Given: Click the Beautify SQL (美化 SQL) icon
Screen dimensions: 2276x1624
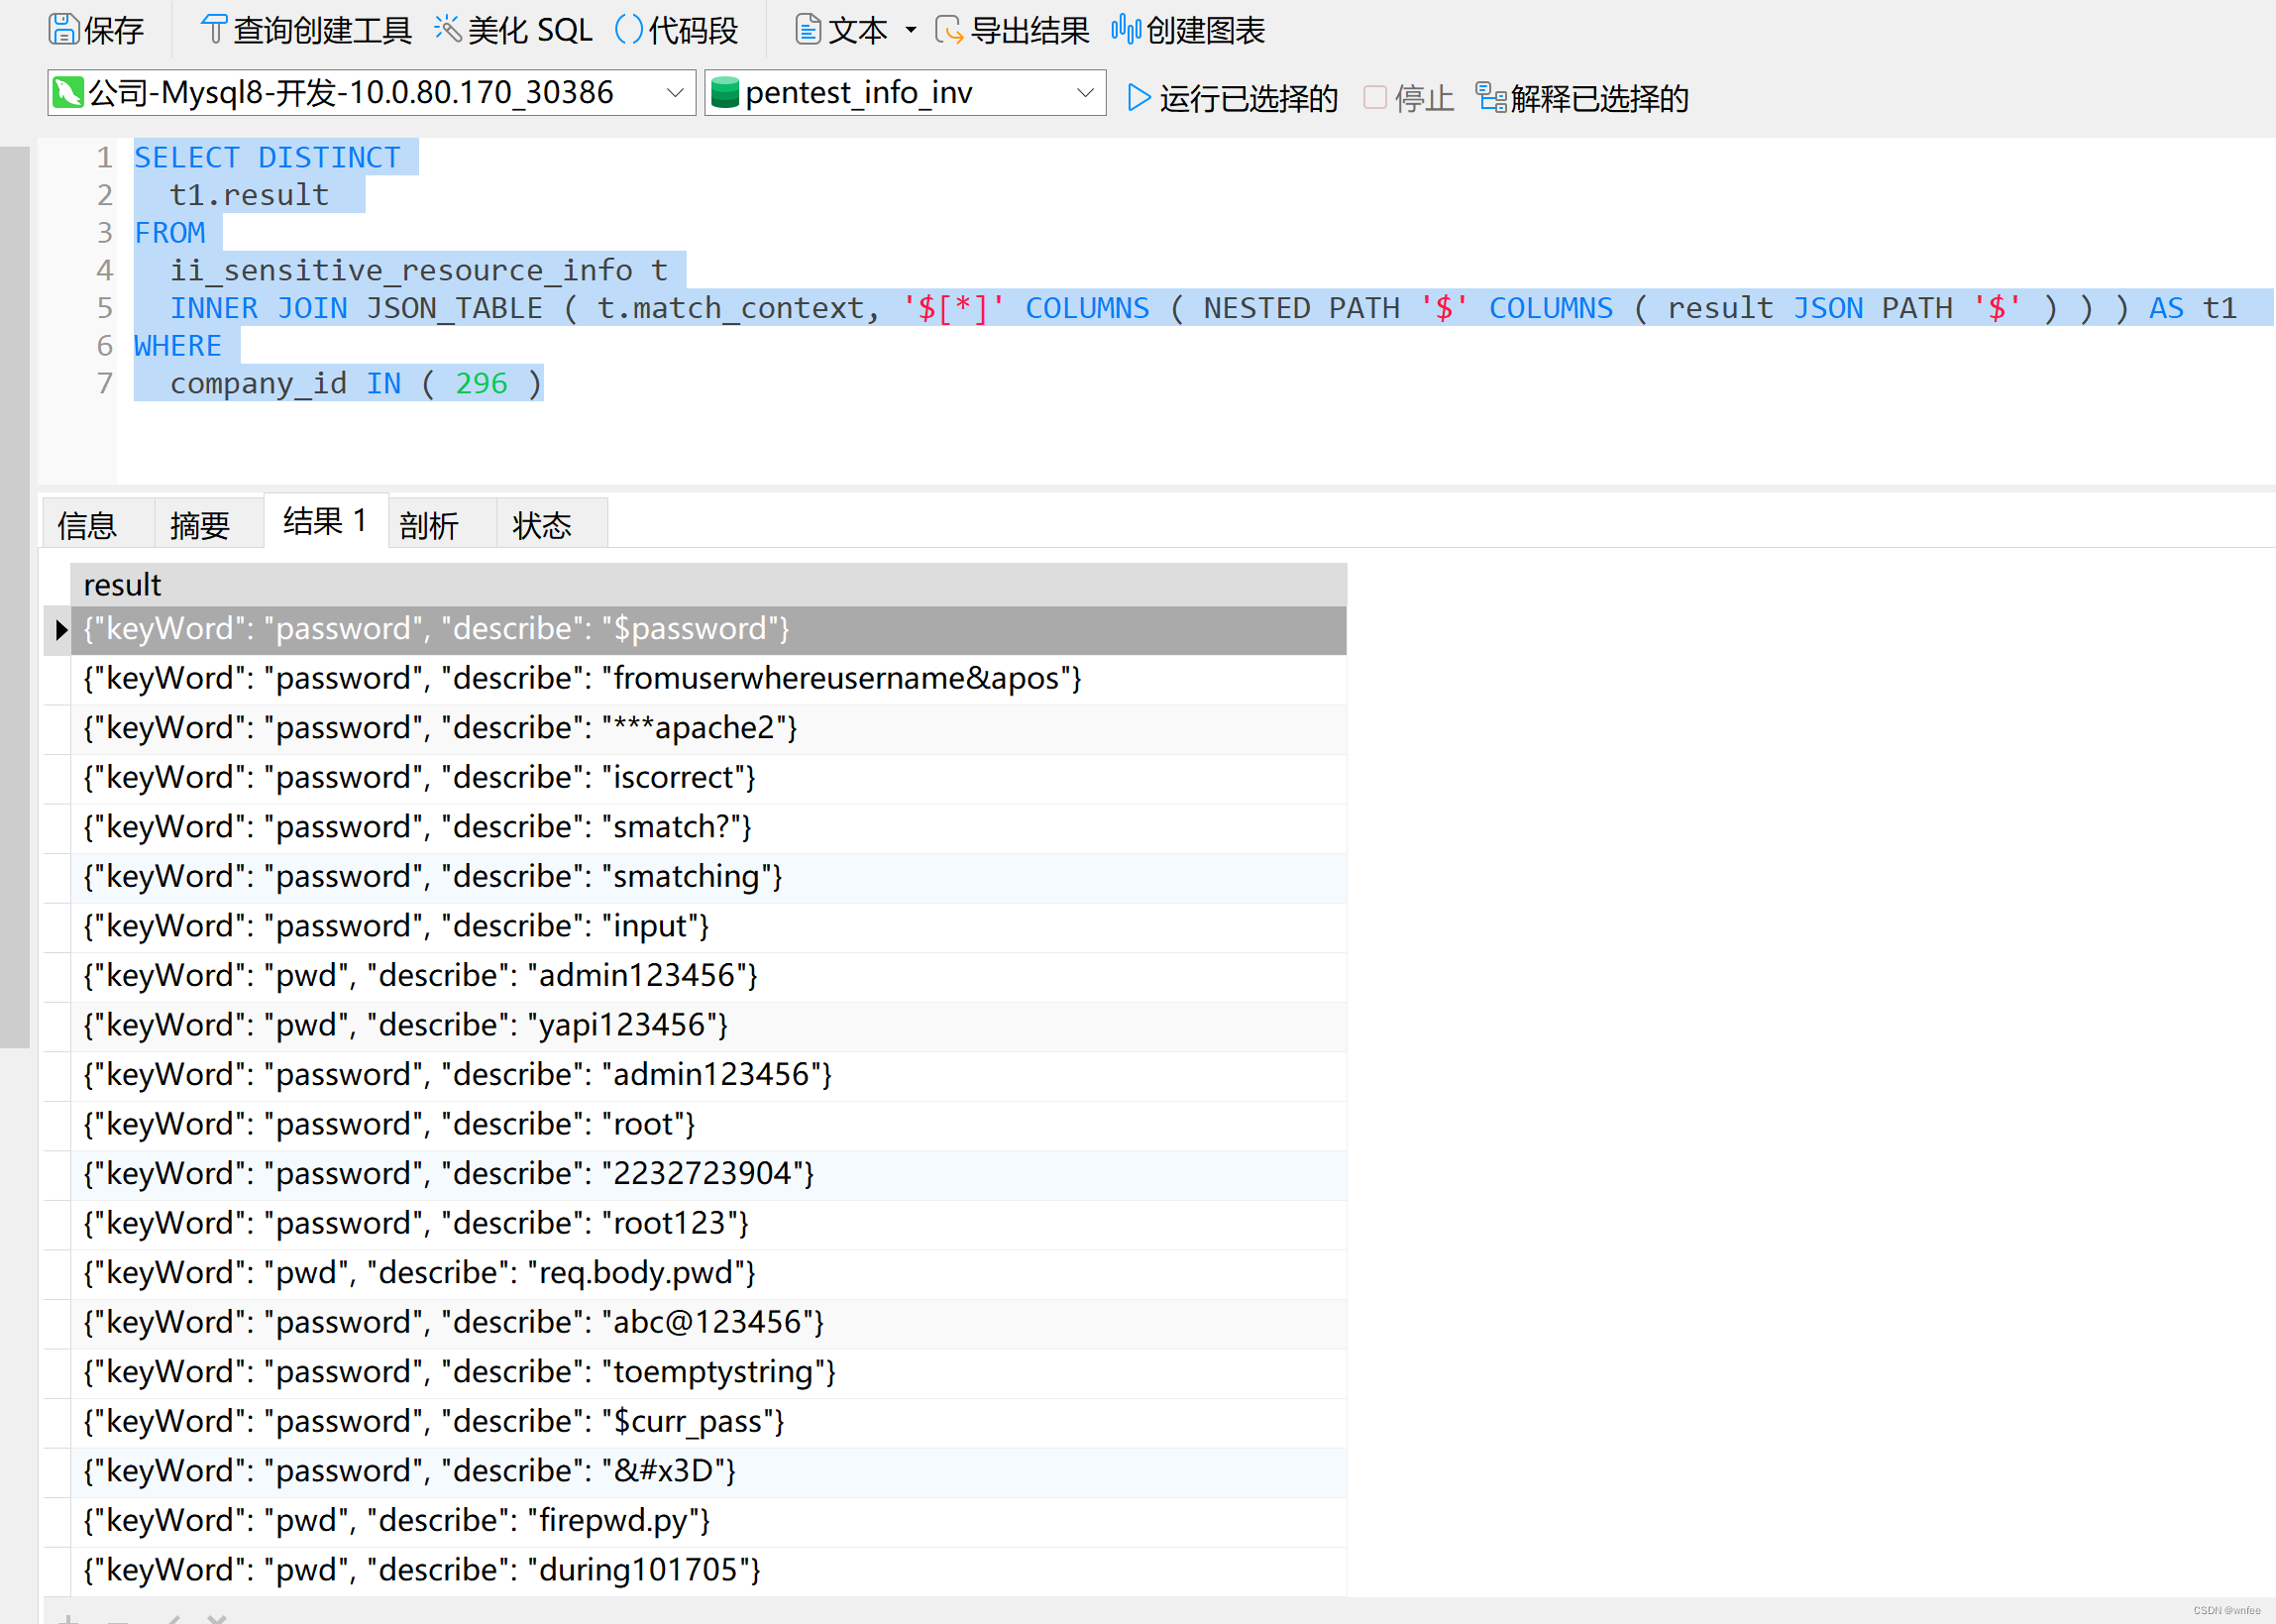Looking at the screenshot, I should tap(447, 30).
